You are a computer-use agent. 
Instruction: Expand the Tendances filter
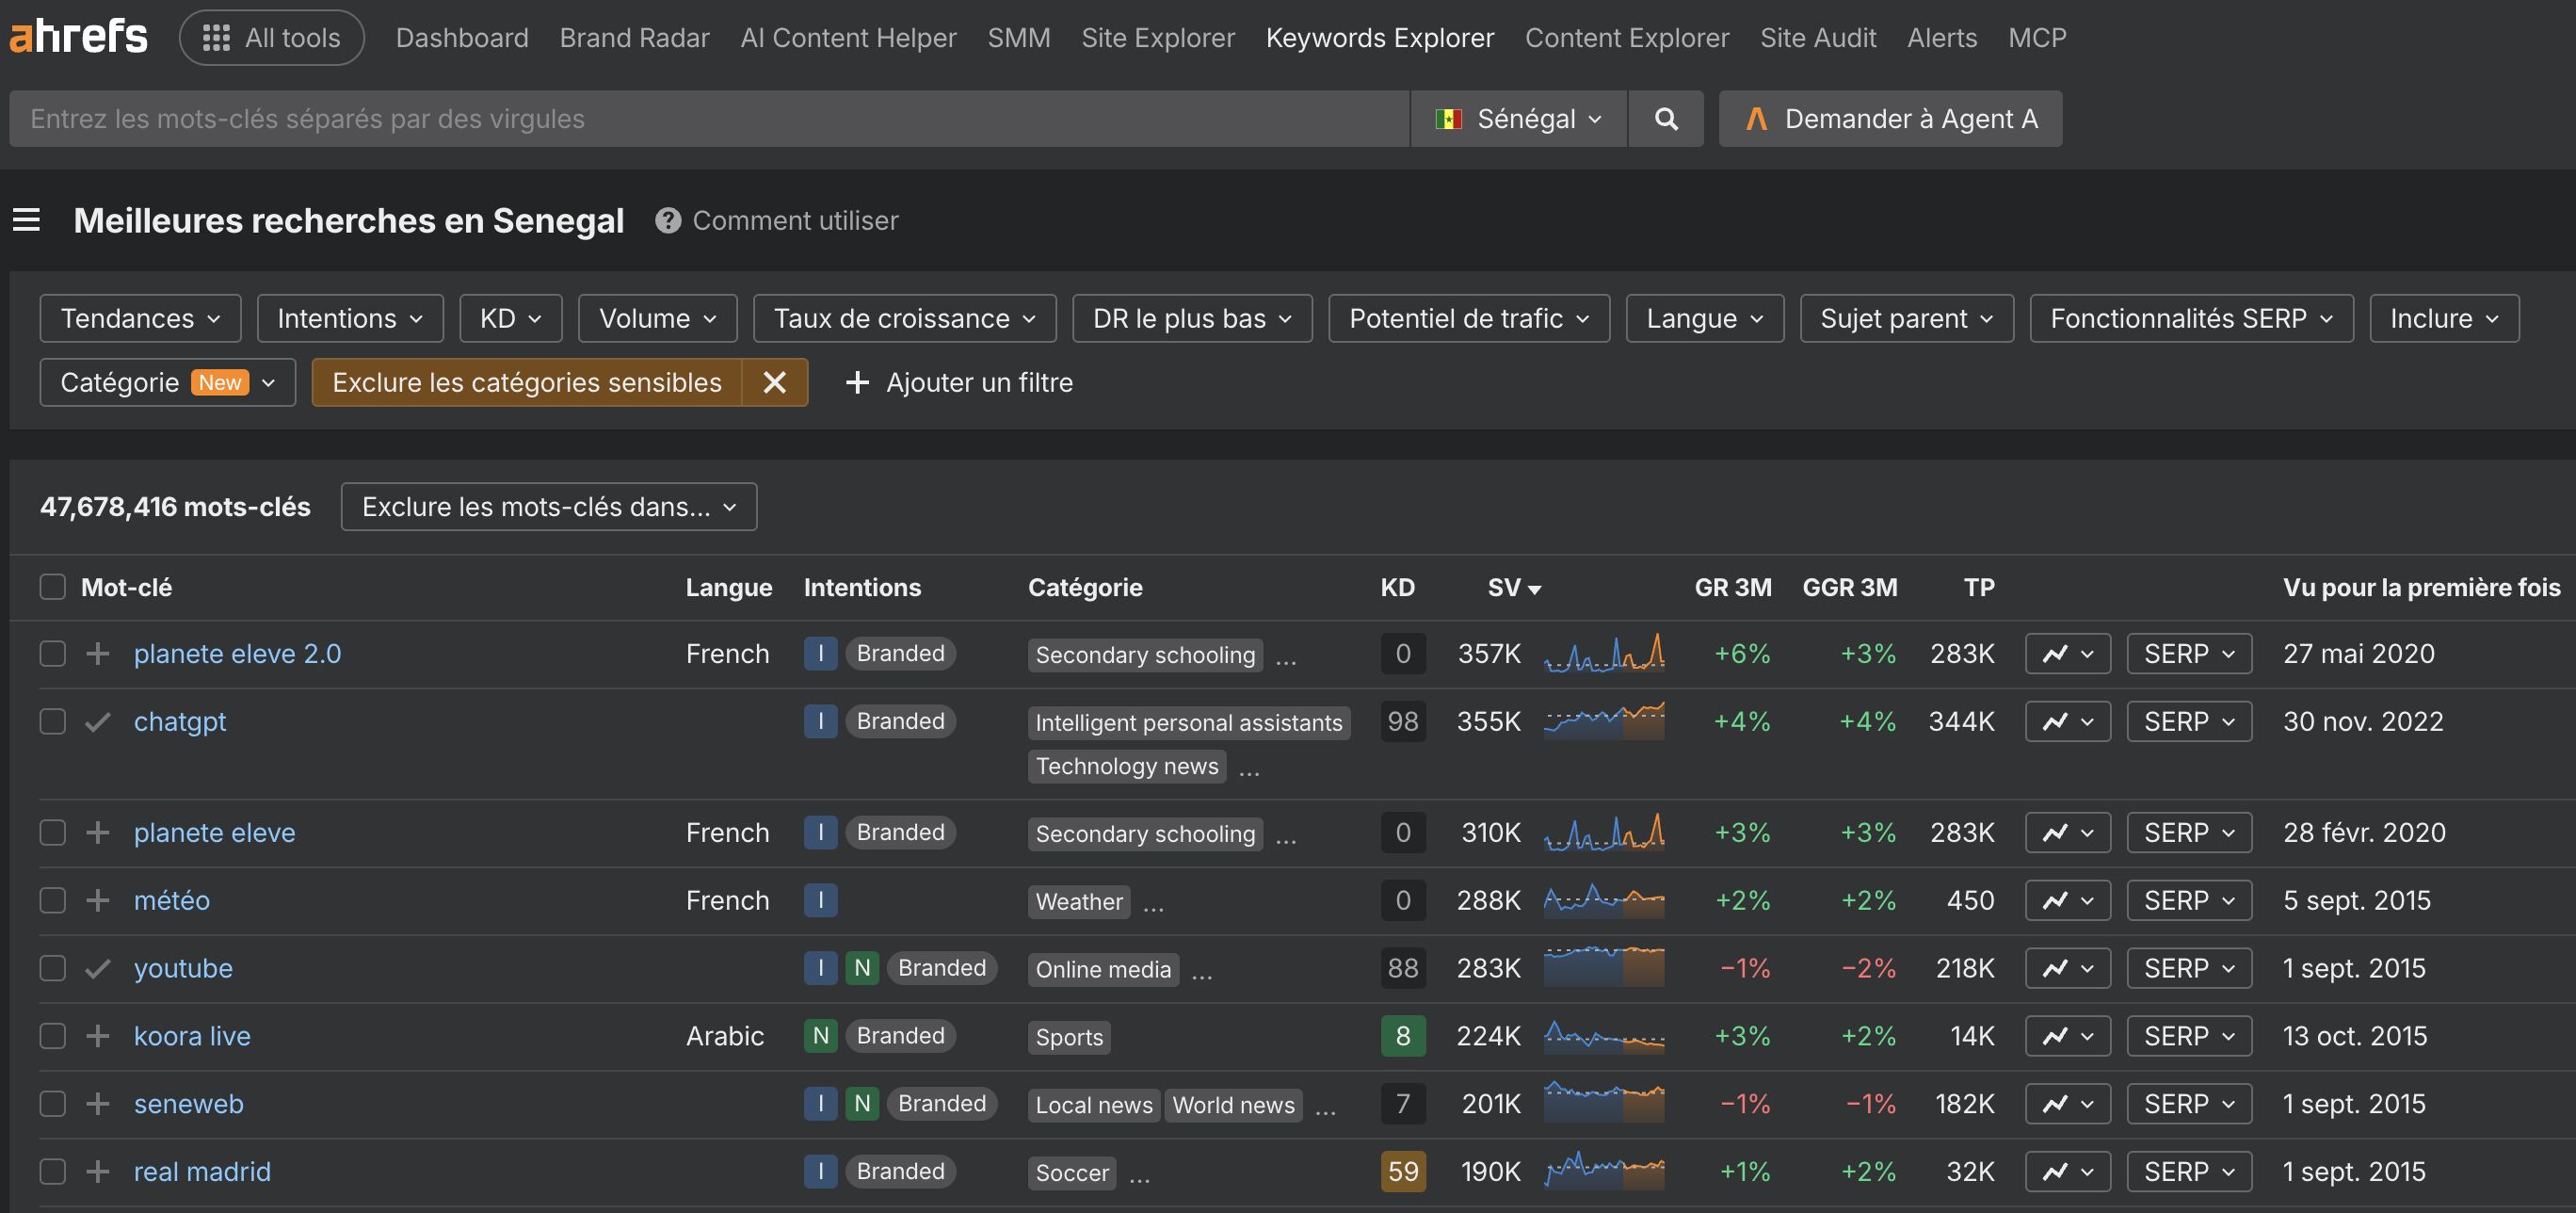coord(141,318)
